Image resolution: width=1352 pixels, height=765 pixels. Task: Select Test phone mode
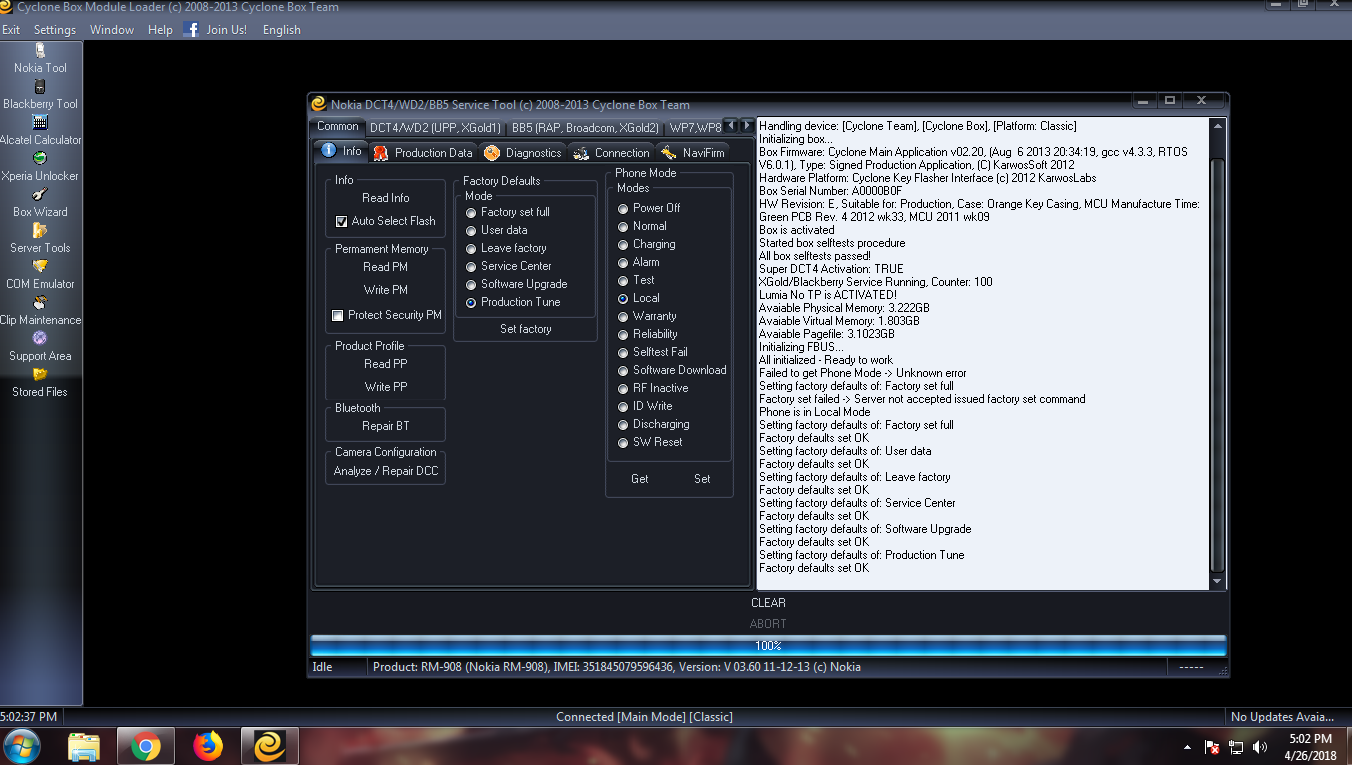[623, 280]
